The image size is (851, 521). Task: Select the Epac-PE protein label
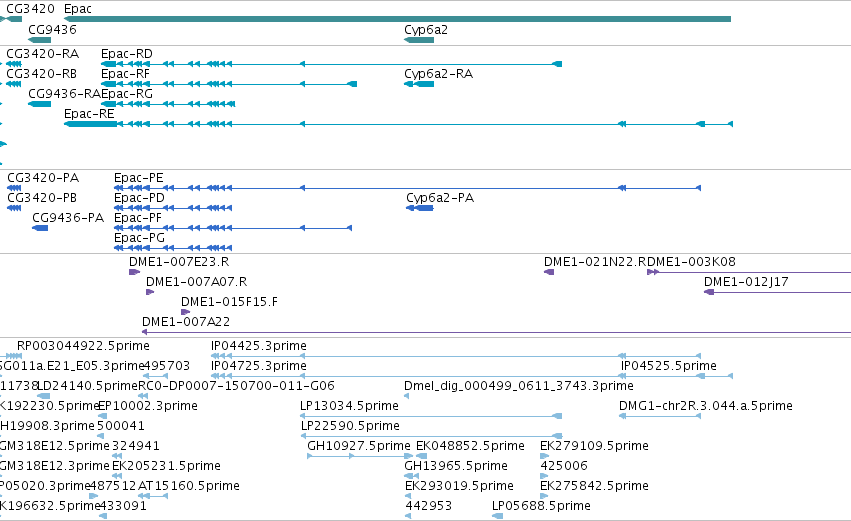tap(138, 178)
